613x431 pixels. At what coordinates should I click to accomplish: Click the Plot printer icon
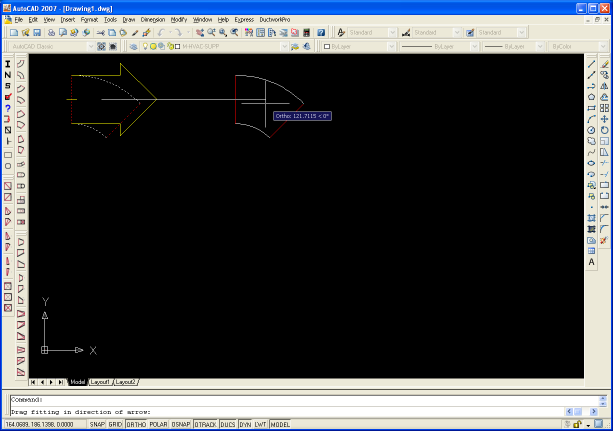[x=51, y=32]
